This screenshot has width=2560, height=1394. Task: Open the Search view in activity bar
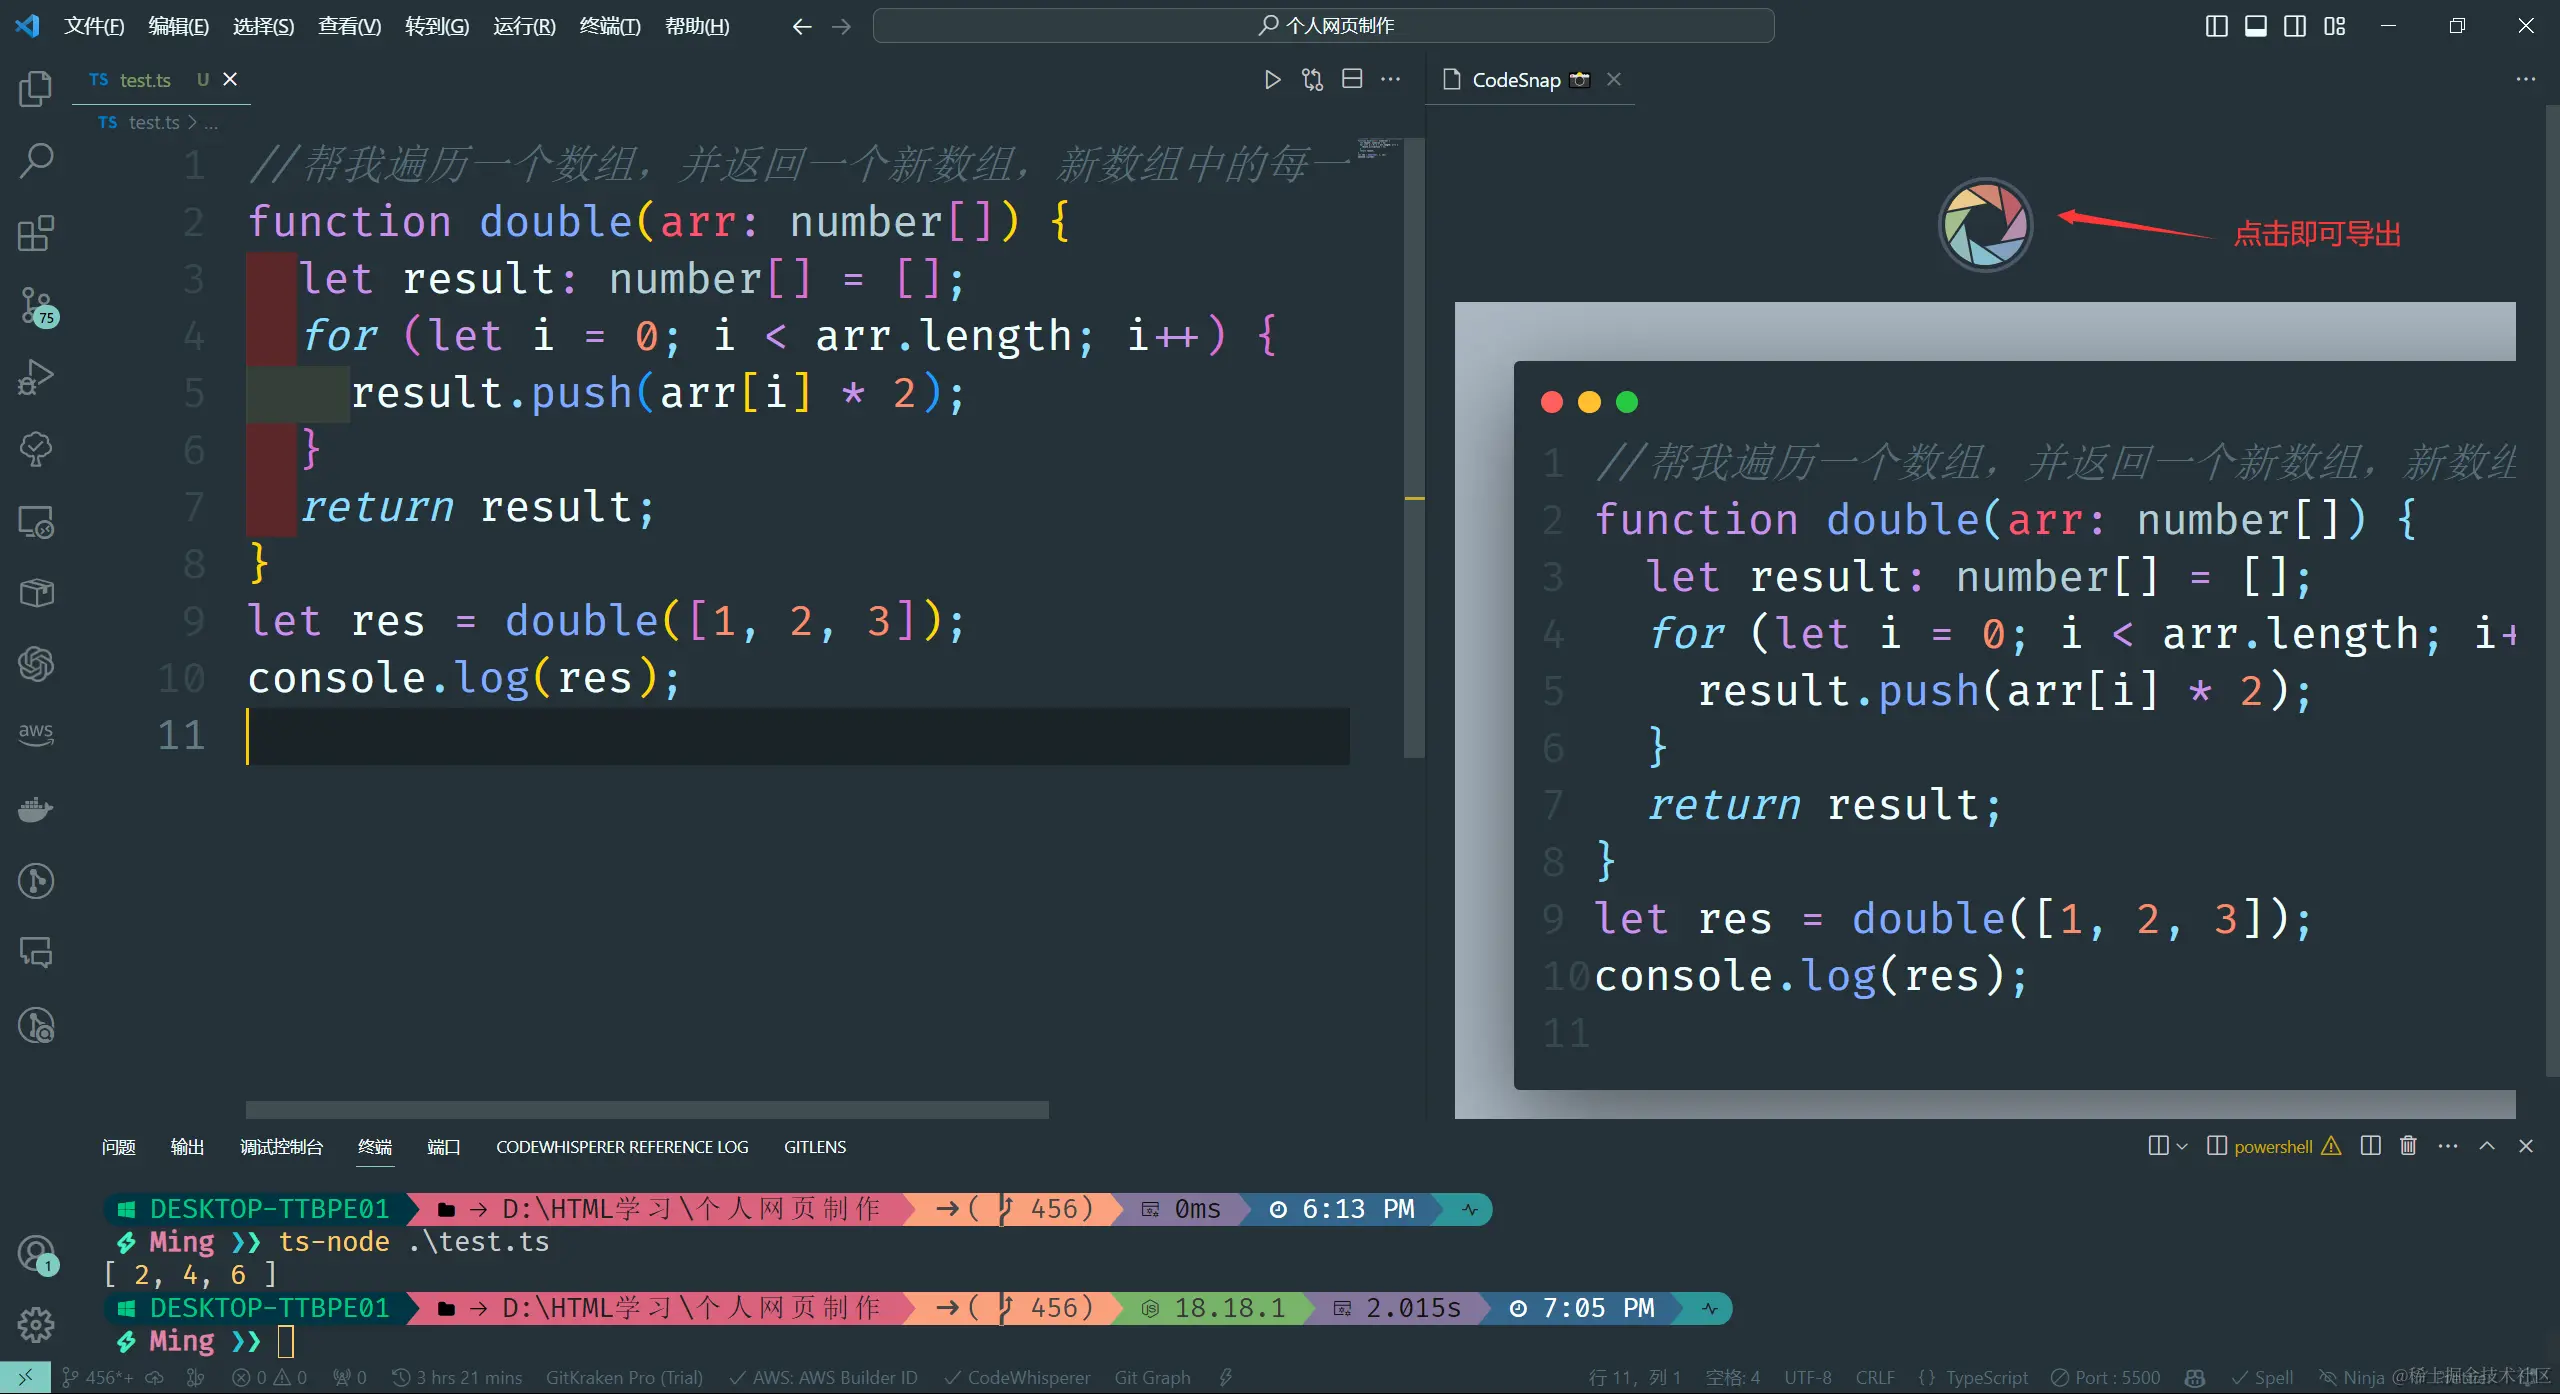coord(36,160)
